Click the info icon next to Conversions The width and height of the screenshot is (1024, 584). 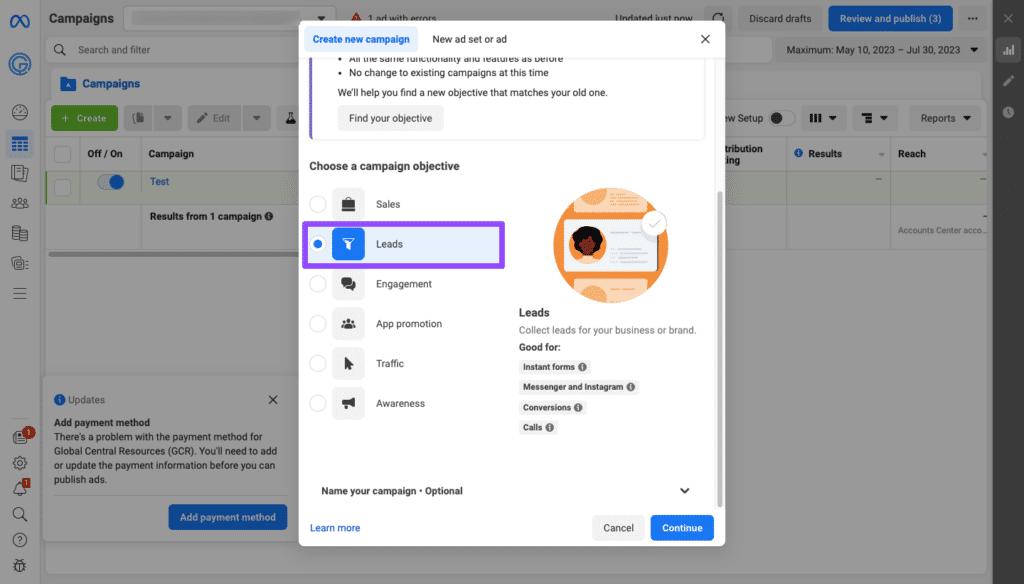pos(578,408)
